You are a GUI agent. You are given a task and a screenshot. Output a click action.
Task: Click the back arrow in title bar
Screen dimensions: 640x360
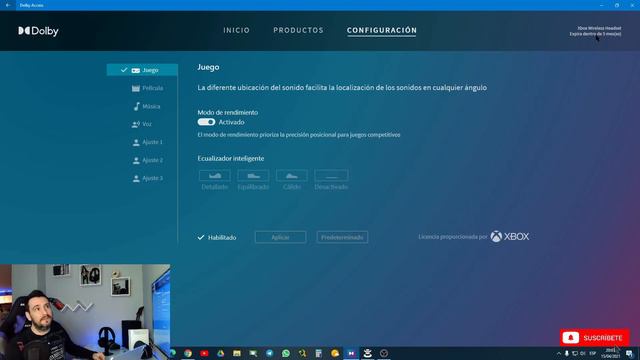click(x=8, y=5)
